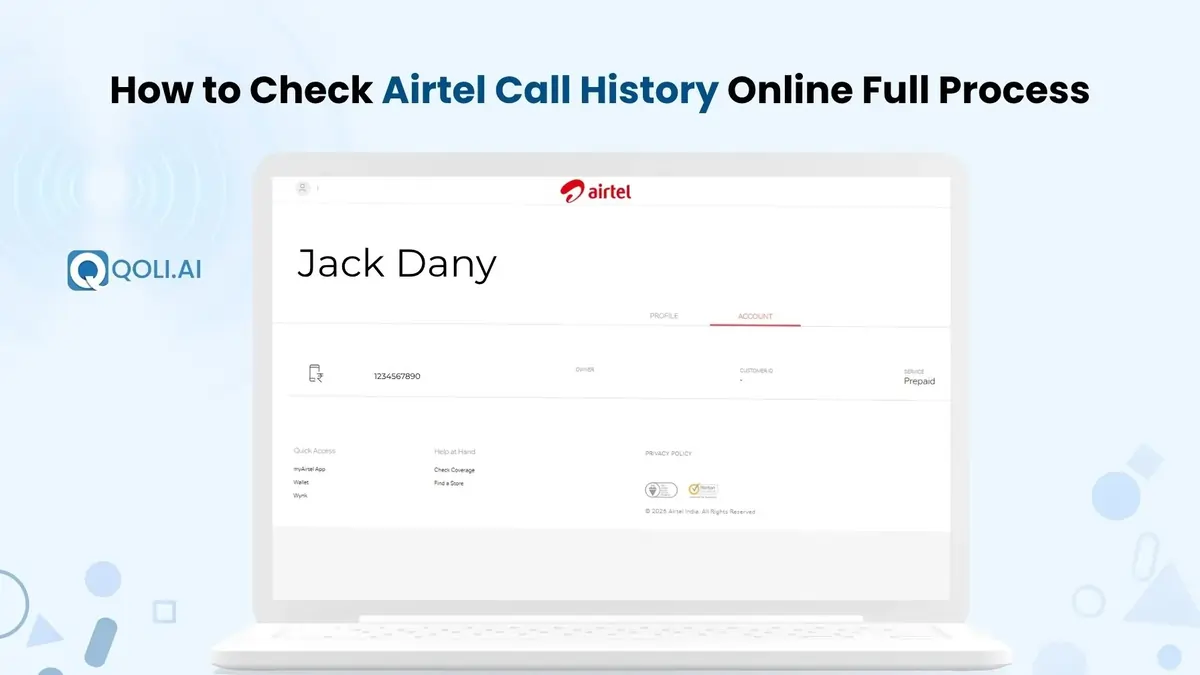This screenshot has height=675, width=1200.
Task: Click the OWNER field label
Action: pos(585,369)
